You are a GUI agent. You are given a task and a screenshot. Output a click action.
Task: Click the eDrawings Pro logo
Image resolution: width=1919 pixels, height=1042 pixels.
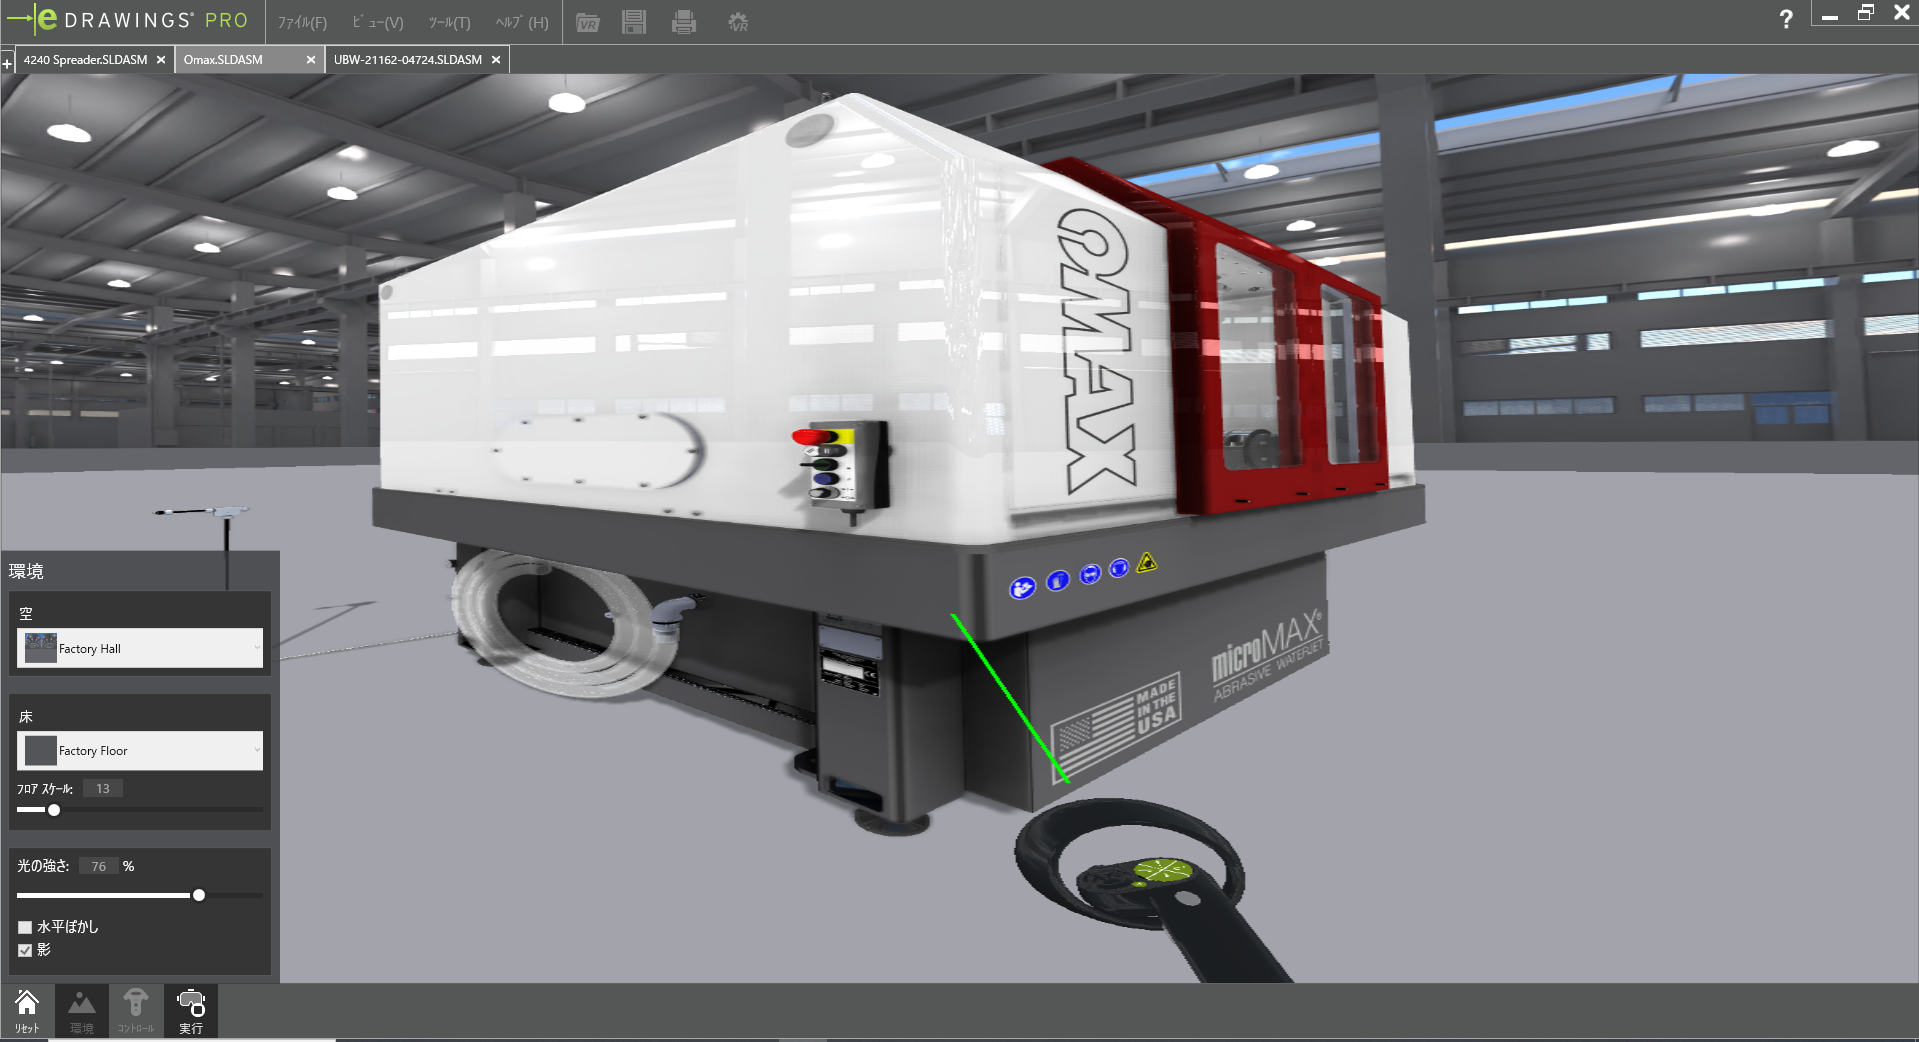click(x=127, y=20)
